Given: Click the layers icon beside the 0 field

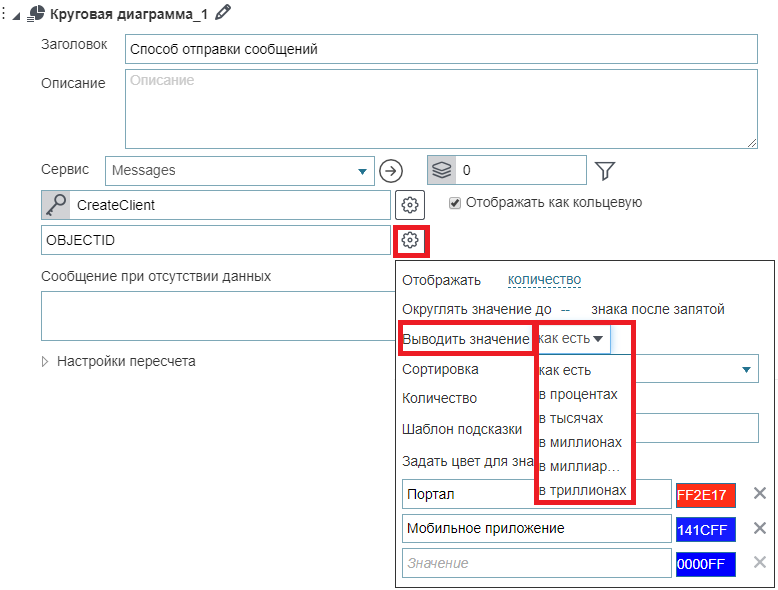Looking at the screenshot, I should coord(442,171).
